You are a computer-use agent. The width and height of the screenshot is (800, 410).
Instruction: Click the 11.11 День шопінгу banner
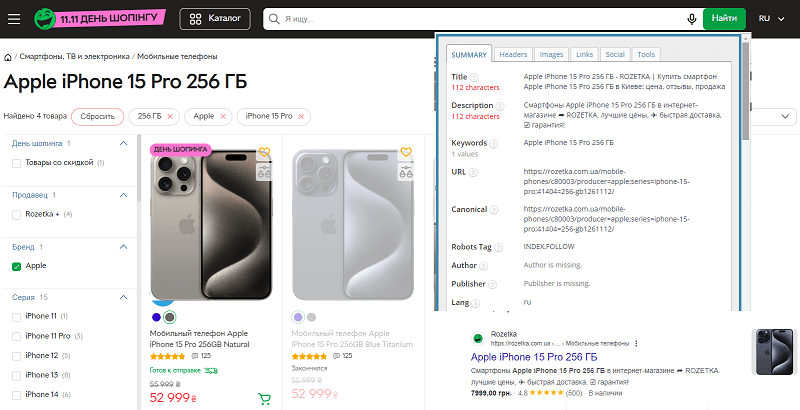tap(111, 19)
